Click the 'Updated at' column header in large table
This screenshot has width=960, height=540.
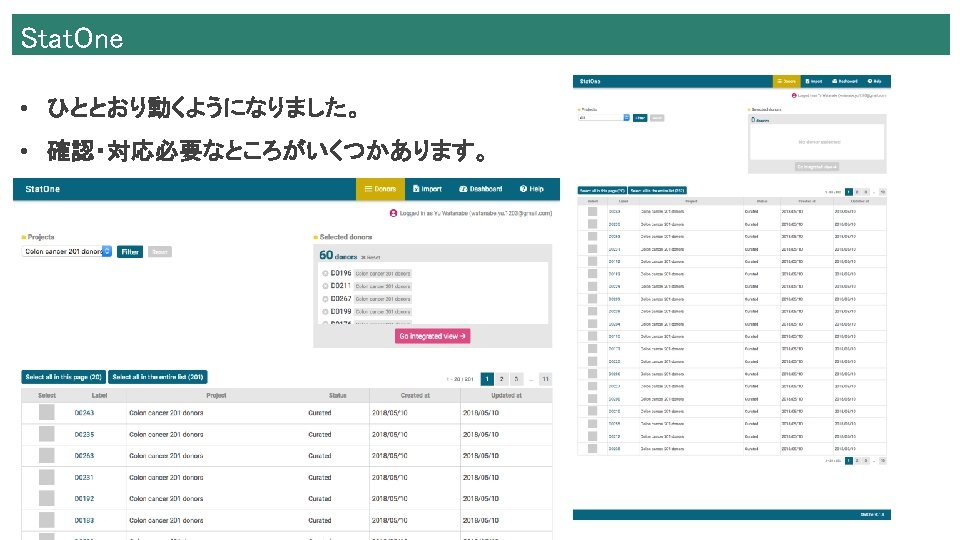tap(506, 396)
